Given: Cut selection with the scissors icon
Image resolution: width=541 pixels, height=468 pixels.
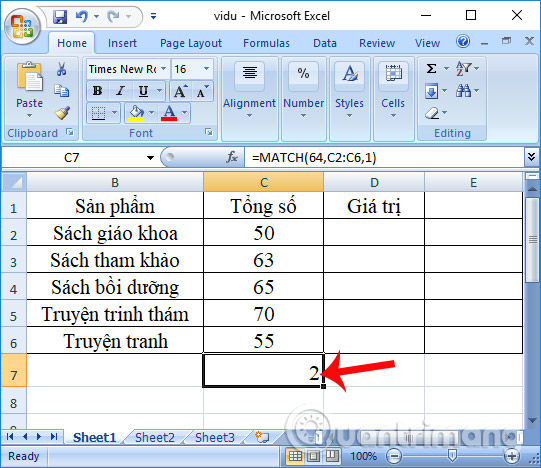Looking at the screenshot, I should (x=61, y=69).
